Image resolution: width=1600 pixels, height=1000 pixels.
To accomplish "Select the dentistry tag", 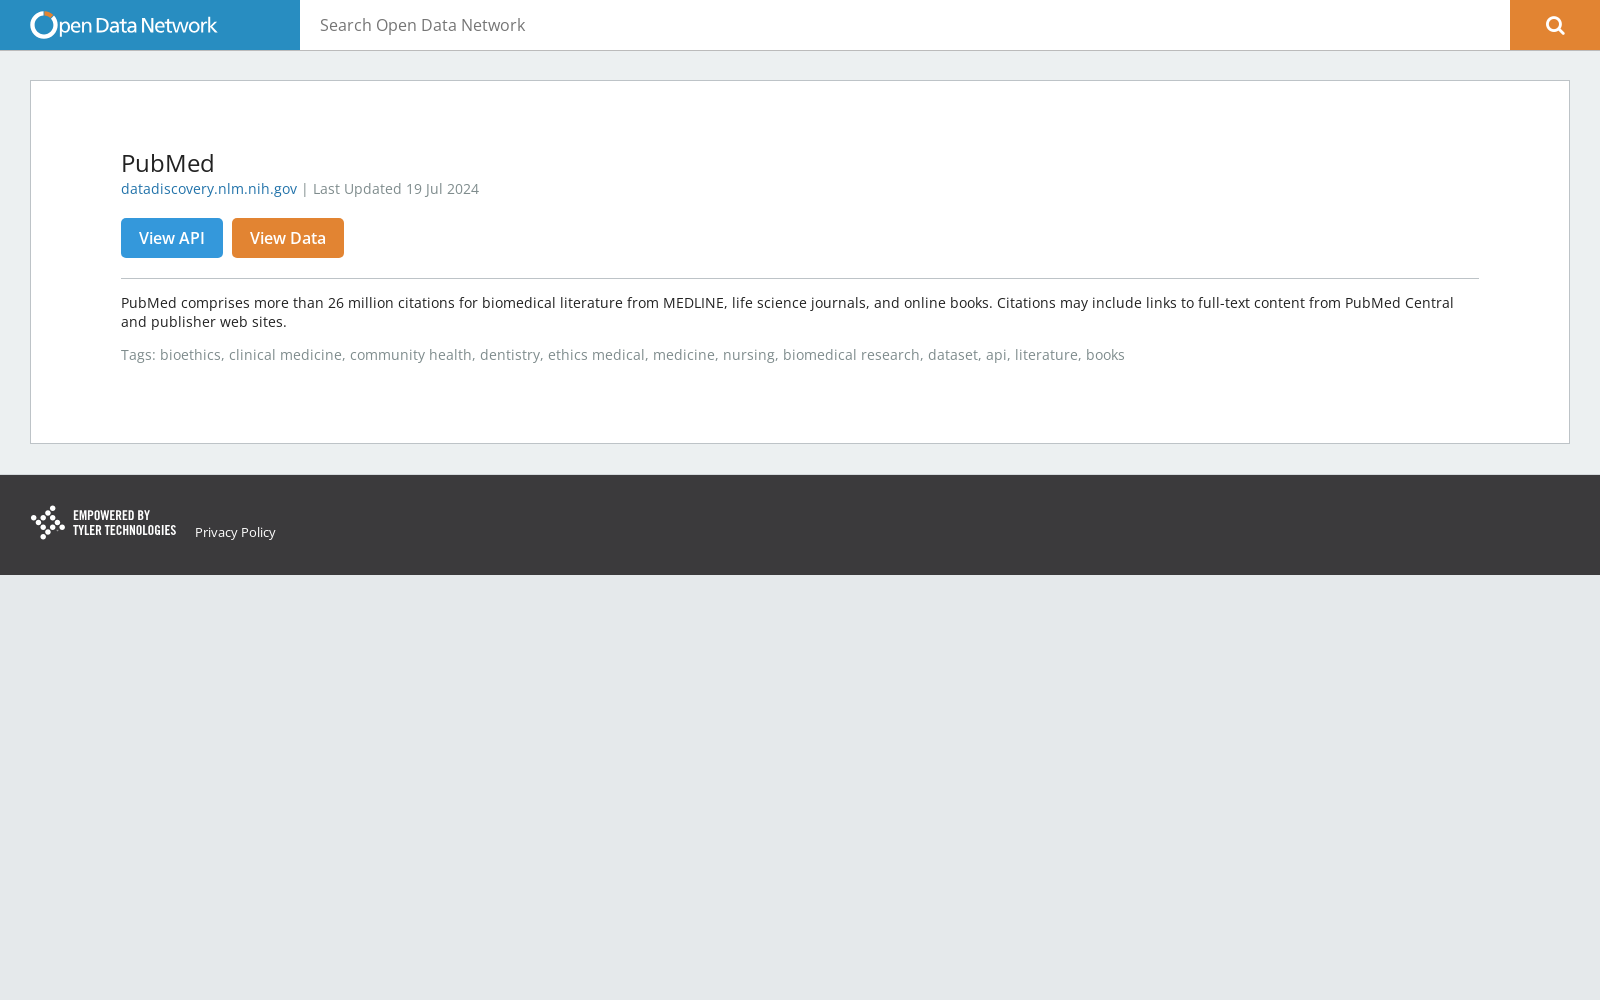I will [x=510, y=355].
